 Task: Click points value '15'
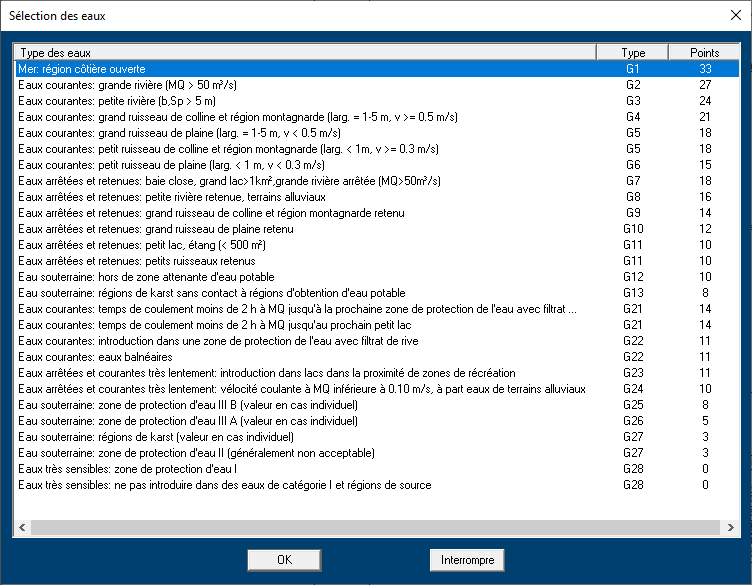[x=705, y=165]
